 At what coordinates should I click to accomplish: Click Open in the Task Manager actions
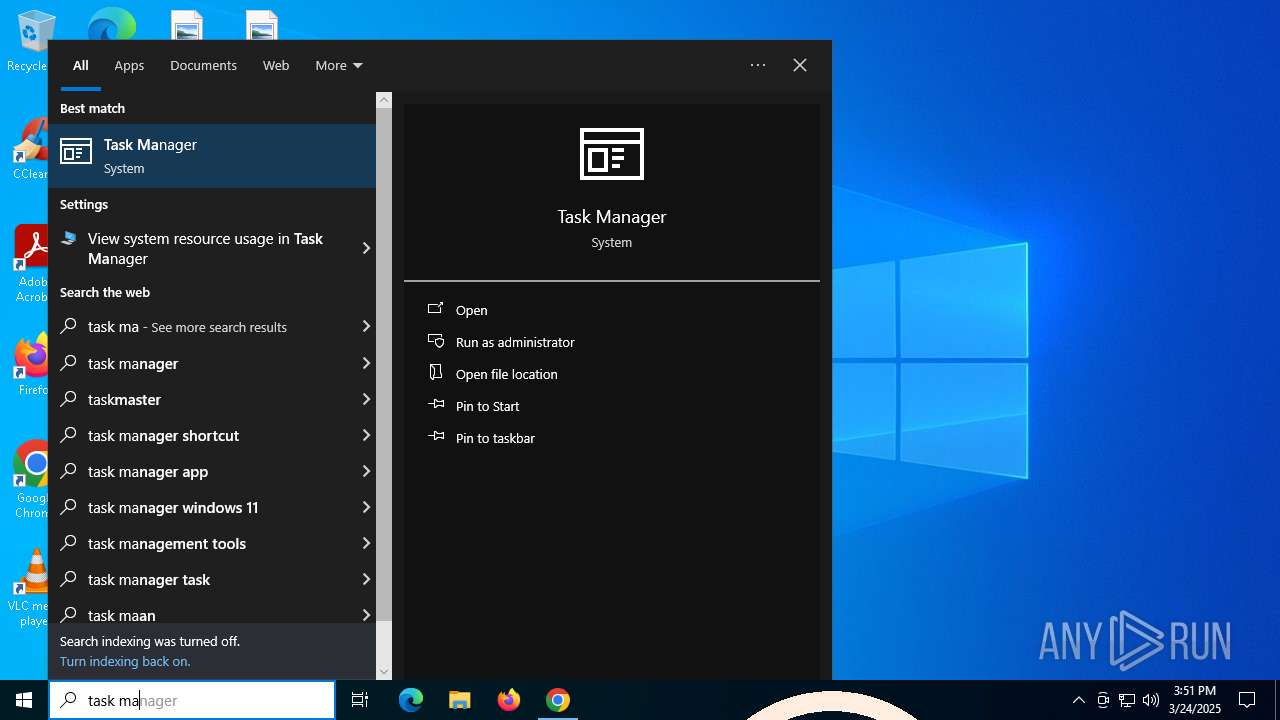[471, 310]
